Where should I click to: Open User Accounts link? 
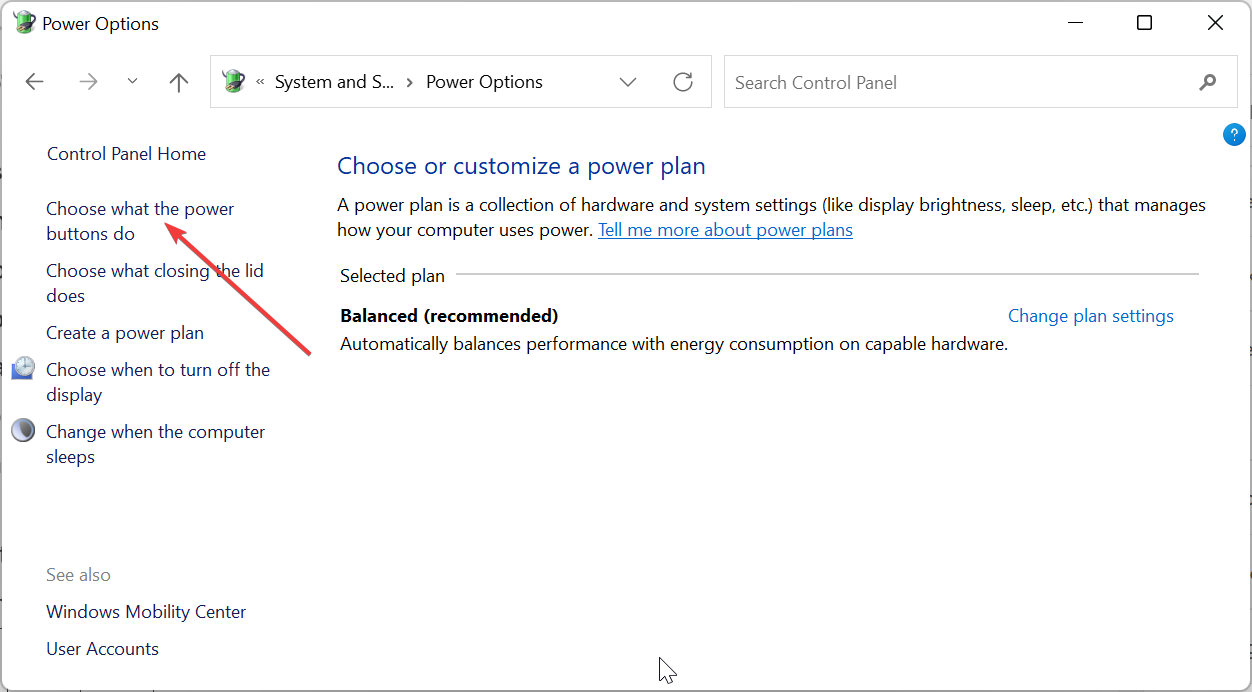102,649
